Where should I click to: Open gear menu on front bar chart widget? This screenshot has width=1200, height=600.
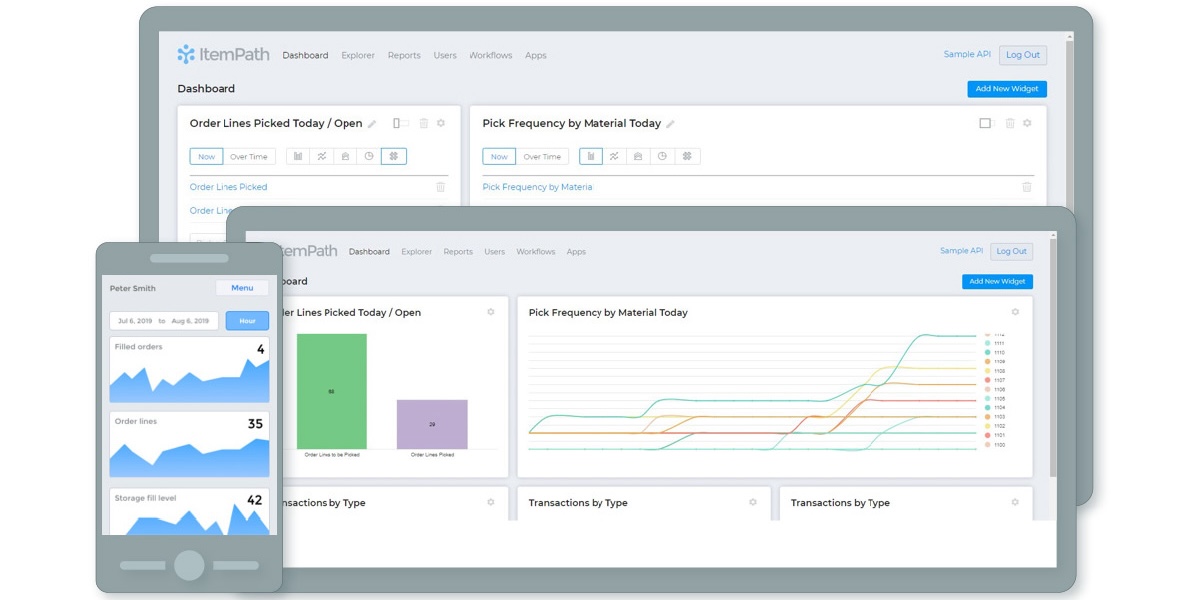click(491, 312)
